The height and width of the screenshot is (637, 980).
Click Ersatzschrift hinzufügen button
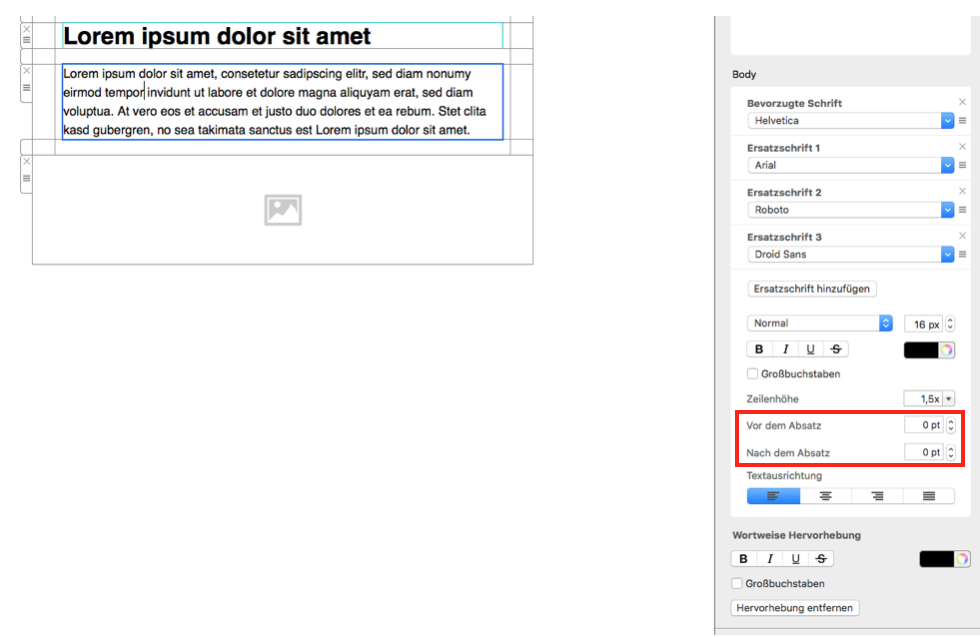click(x=812, y=289)
